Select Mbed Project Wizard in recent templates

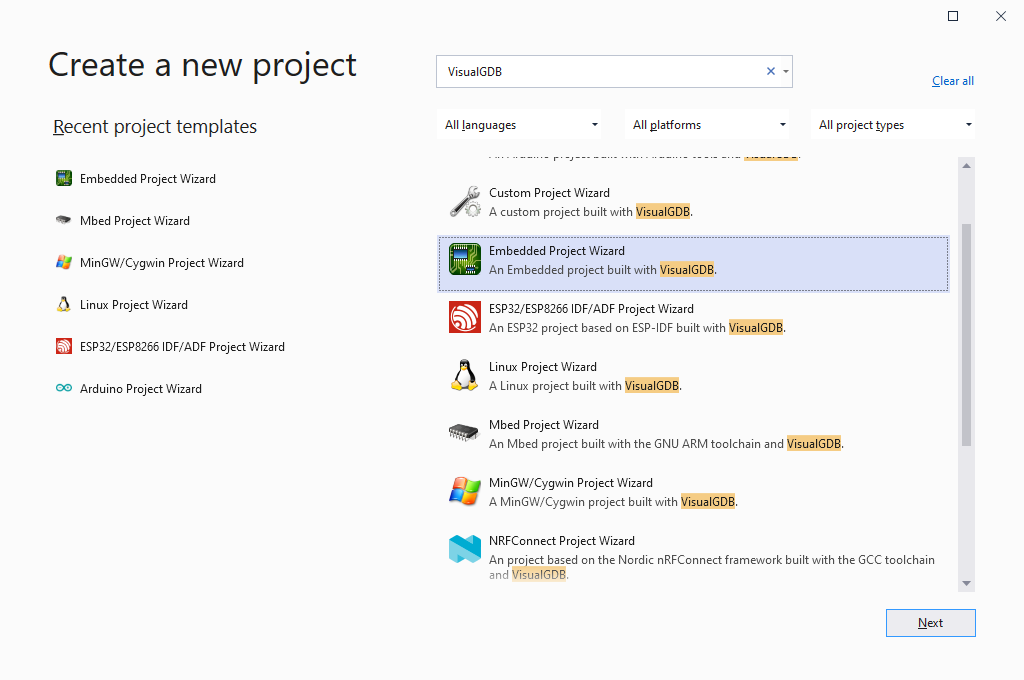(135, 221)
